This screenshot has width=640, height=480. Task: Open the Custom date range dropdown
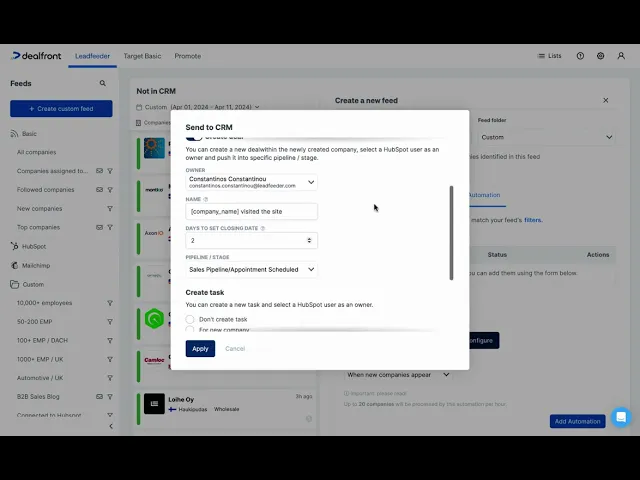coord(198,107)
